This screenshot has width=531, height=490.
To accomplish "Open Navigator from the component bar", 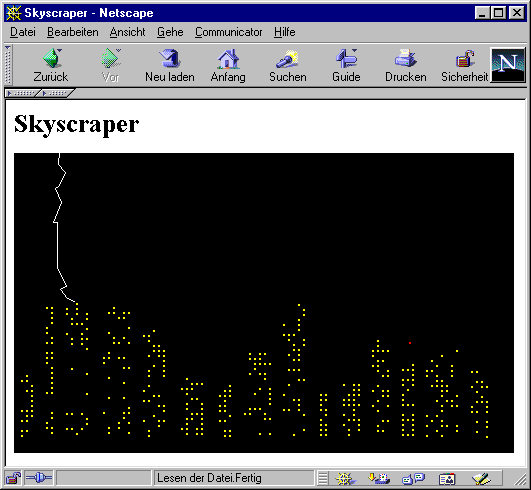I will 345,478.
